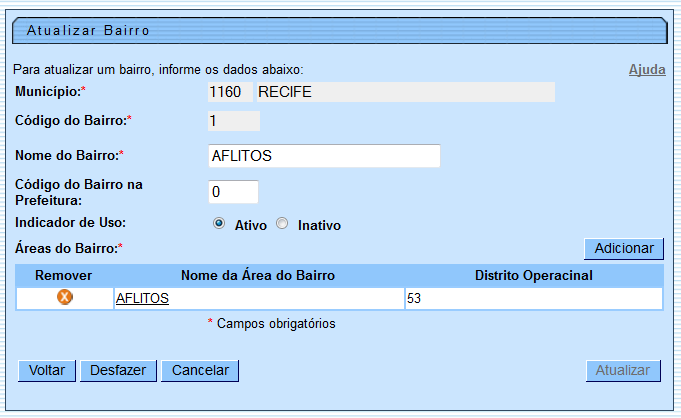The image size is (681, 418).
Task: Select the Inativo radio button
Action: 282,224
